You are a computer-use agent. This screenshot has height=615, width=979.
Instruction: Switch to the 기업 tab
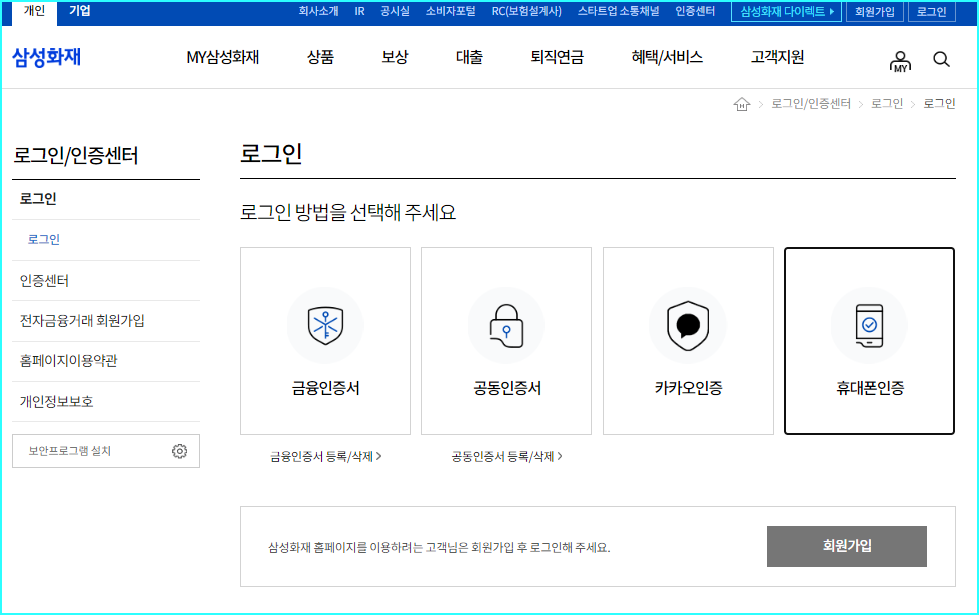[79, 11]
